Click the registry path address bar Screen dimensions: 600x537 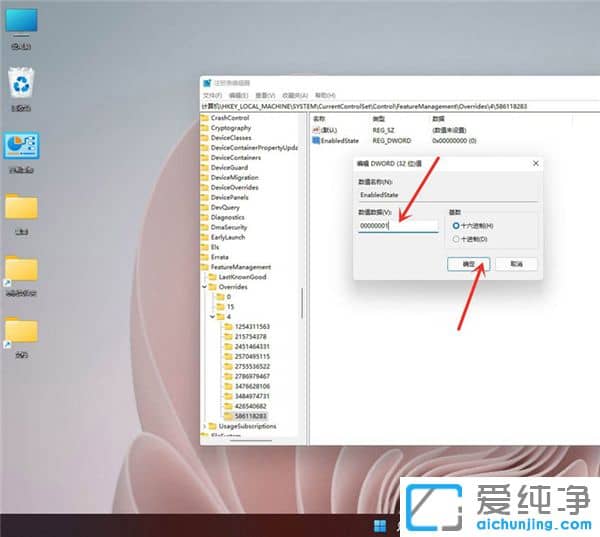tap(400, 106)
